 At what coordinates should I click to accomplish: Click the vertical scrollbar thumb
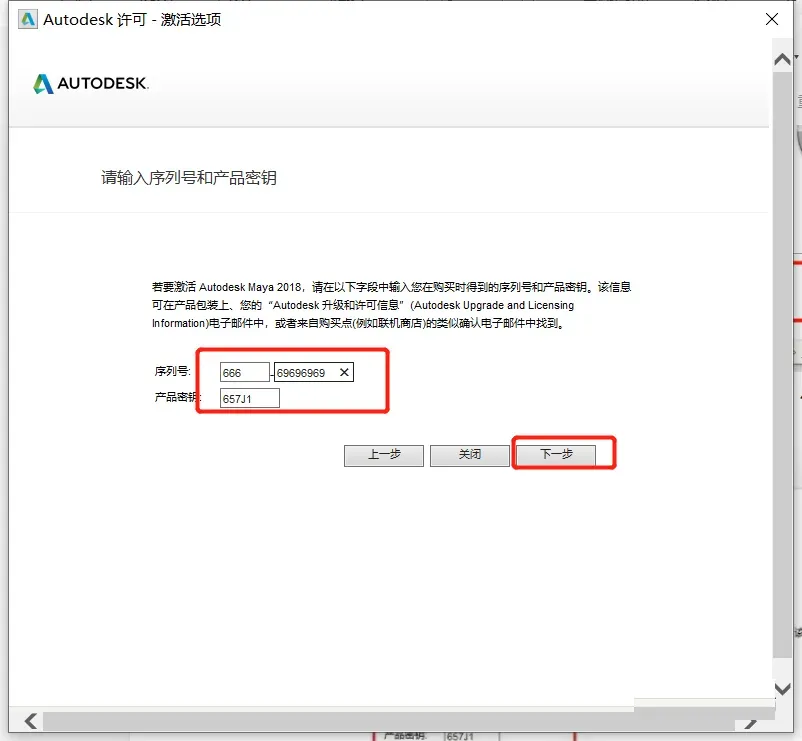coord(783,364)
